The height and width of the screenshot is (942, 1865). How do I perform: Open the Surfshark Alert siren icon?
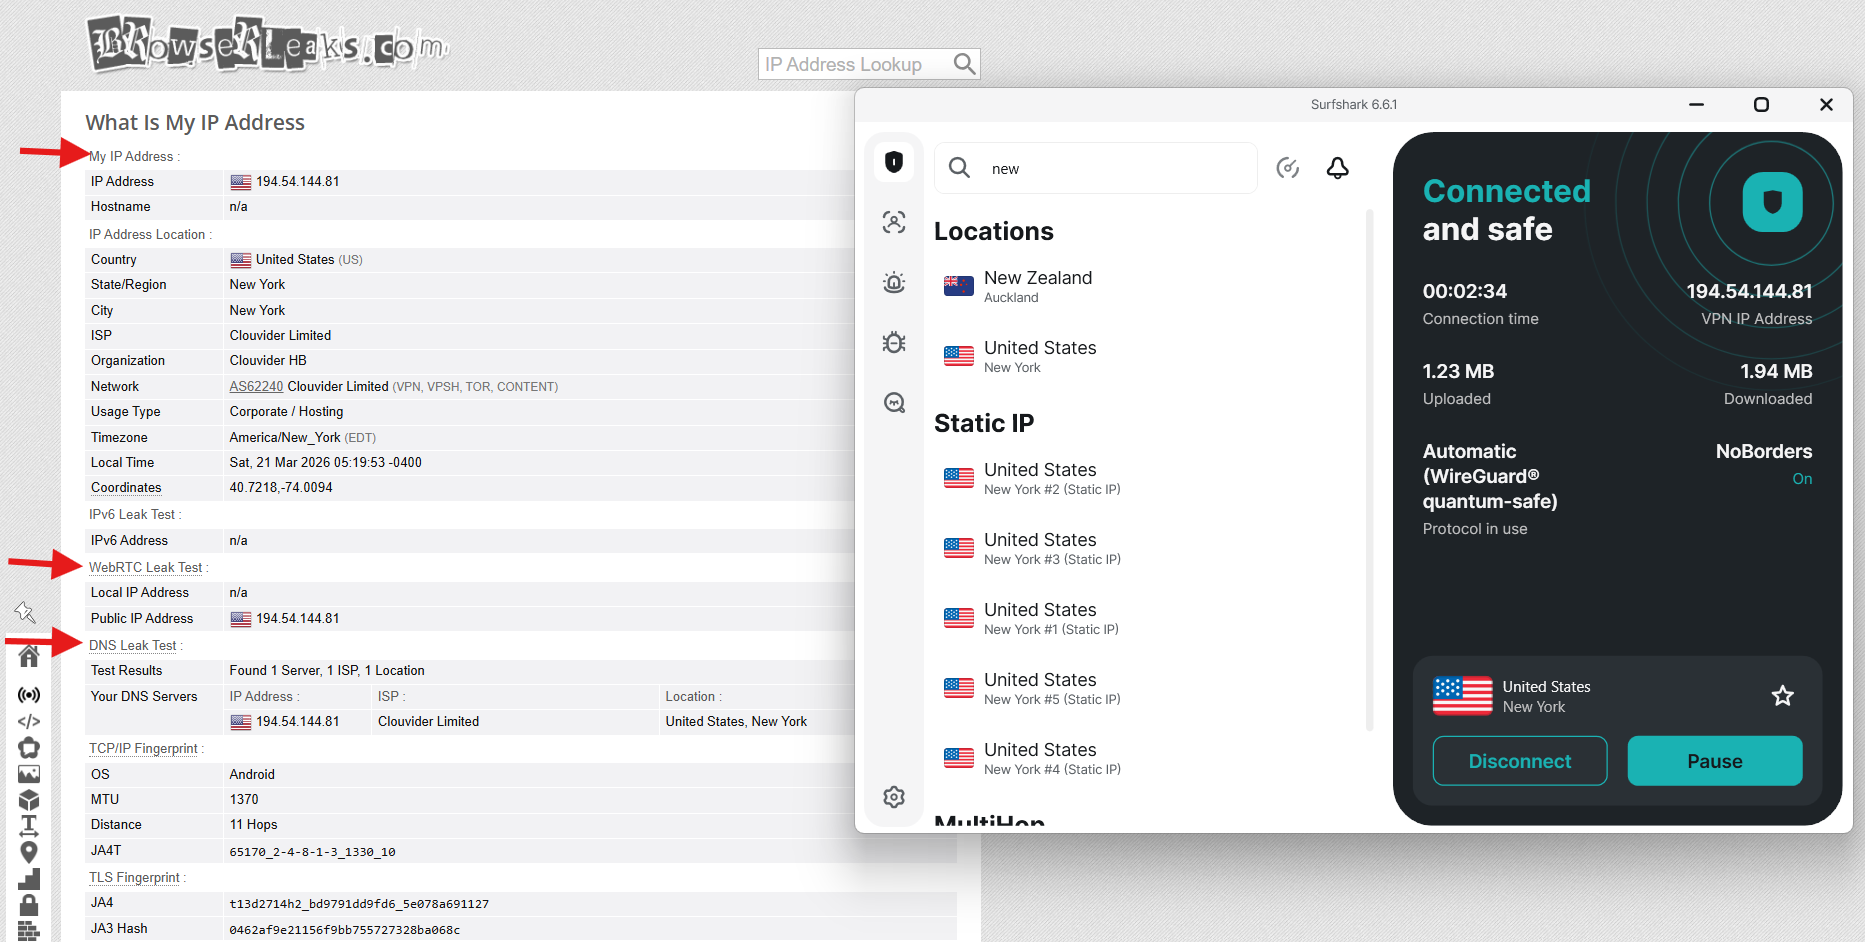click(894, 282)
